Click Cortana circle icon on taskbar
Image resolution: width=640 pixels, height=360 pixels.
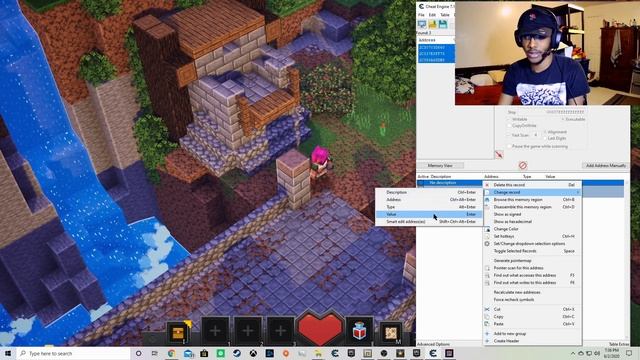point(138,353)
